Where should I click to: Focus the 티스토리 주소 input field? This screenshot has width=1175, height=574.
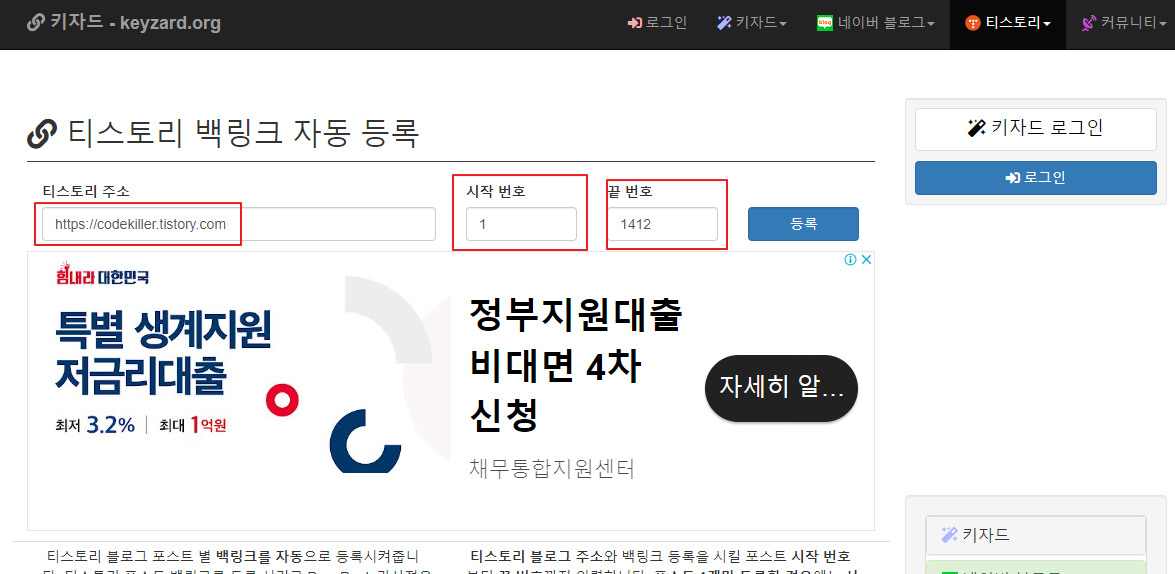[238, 224]
